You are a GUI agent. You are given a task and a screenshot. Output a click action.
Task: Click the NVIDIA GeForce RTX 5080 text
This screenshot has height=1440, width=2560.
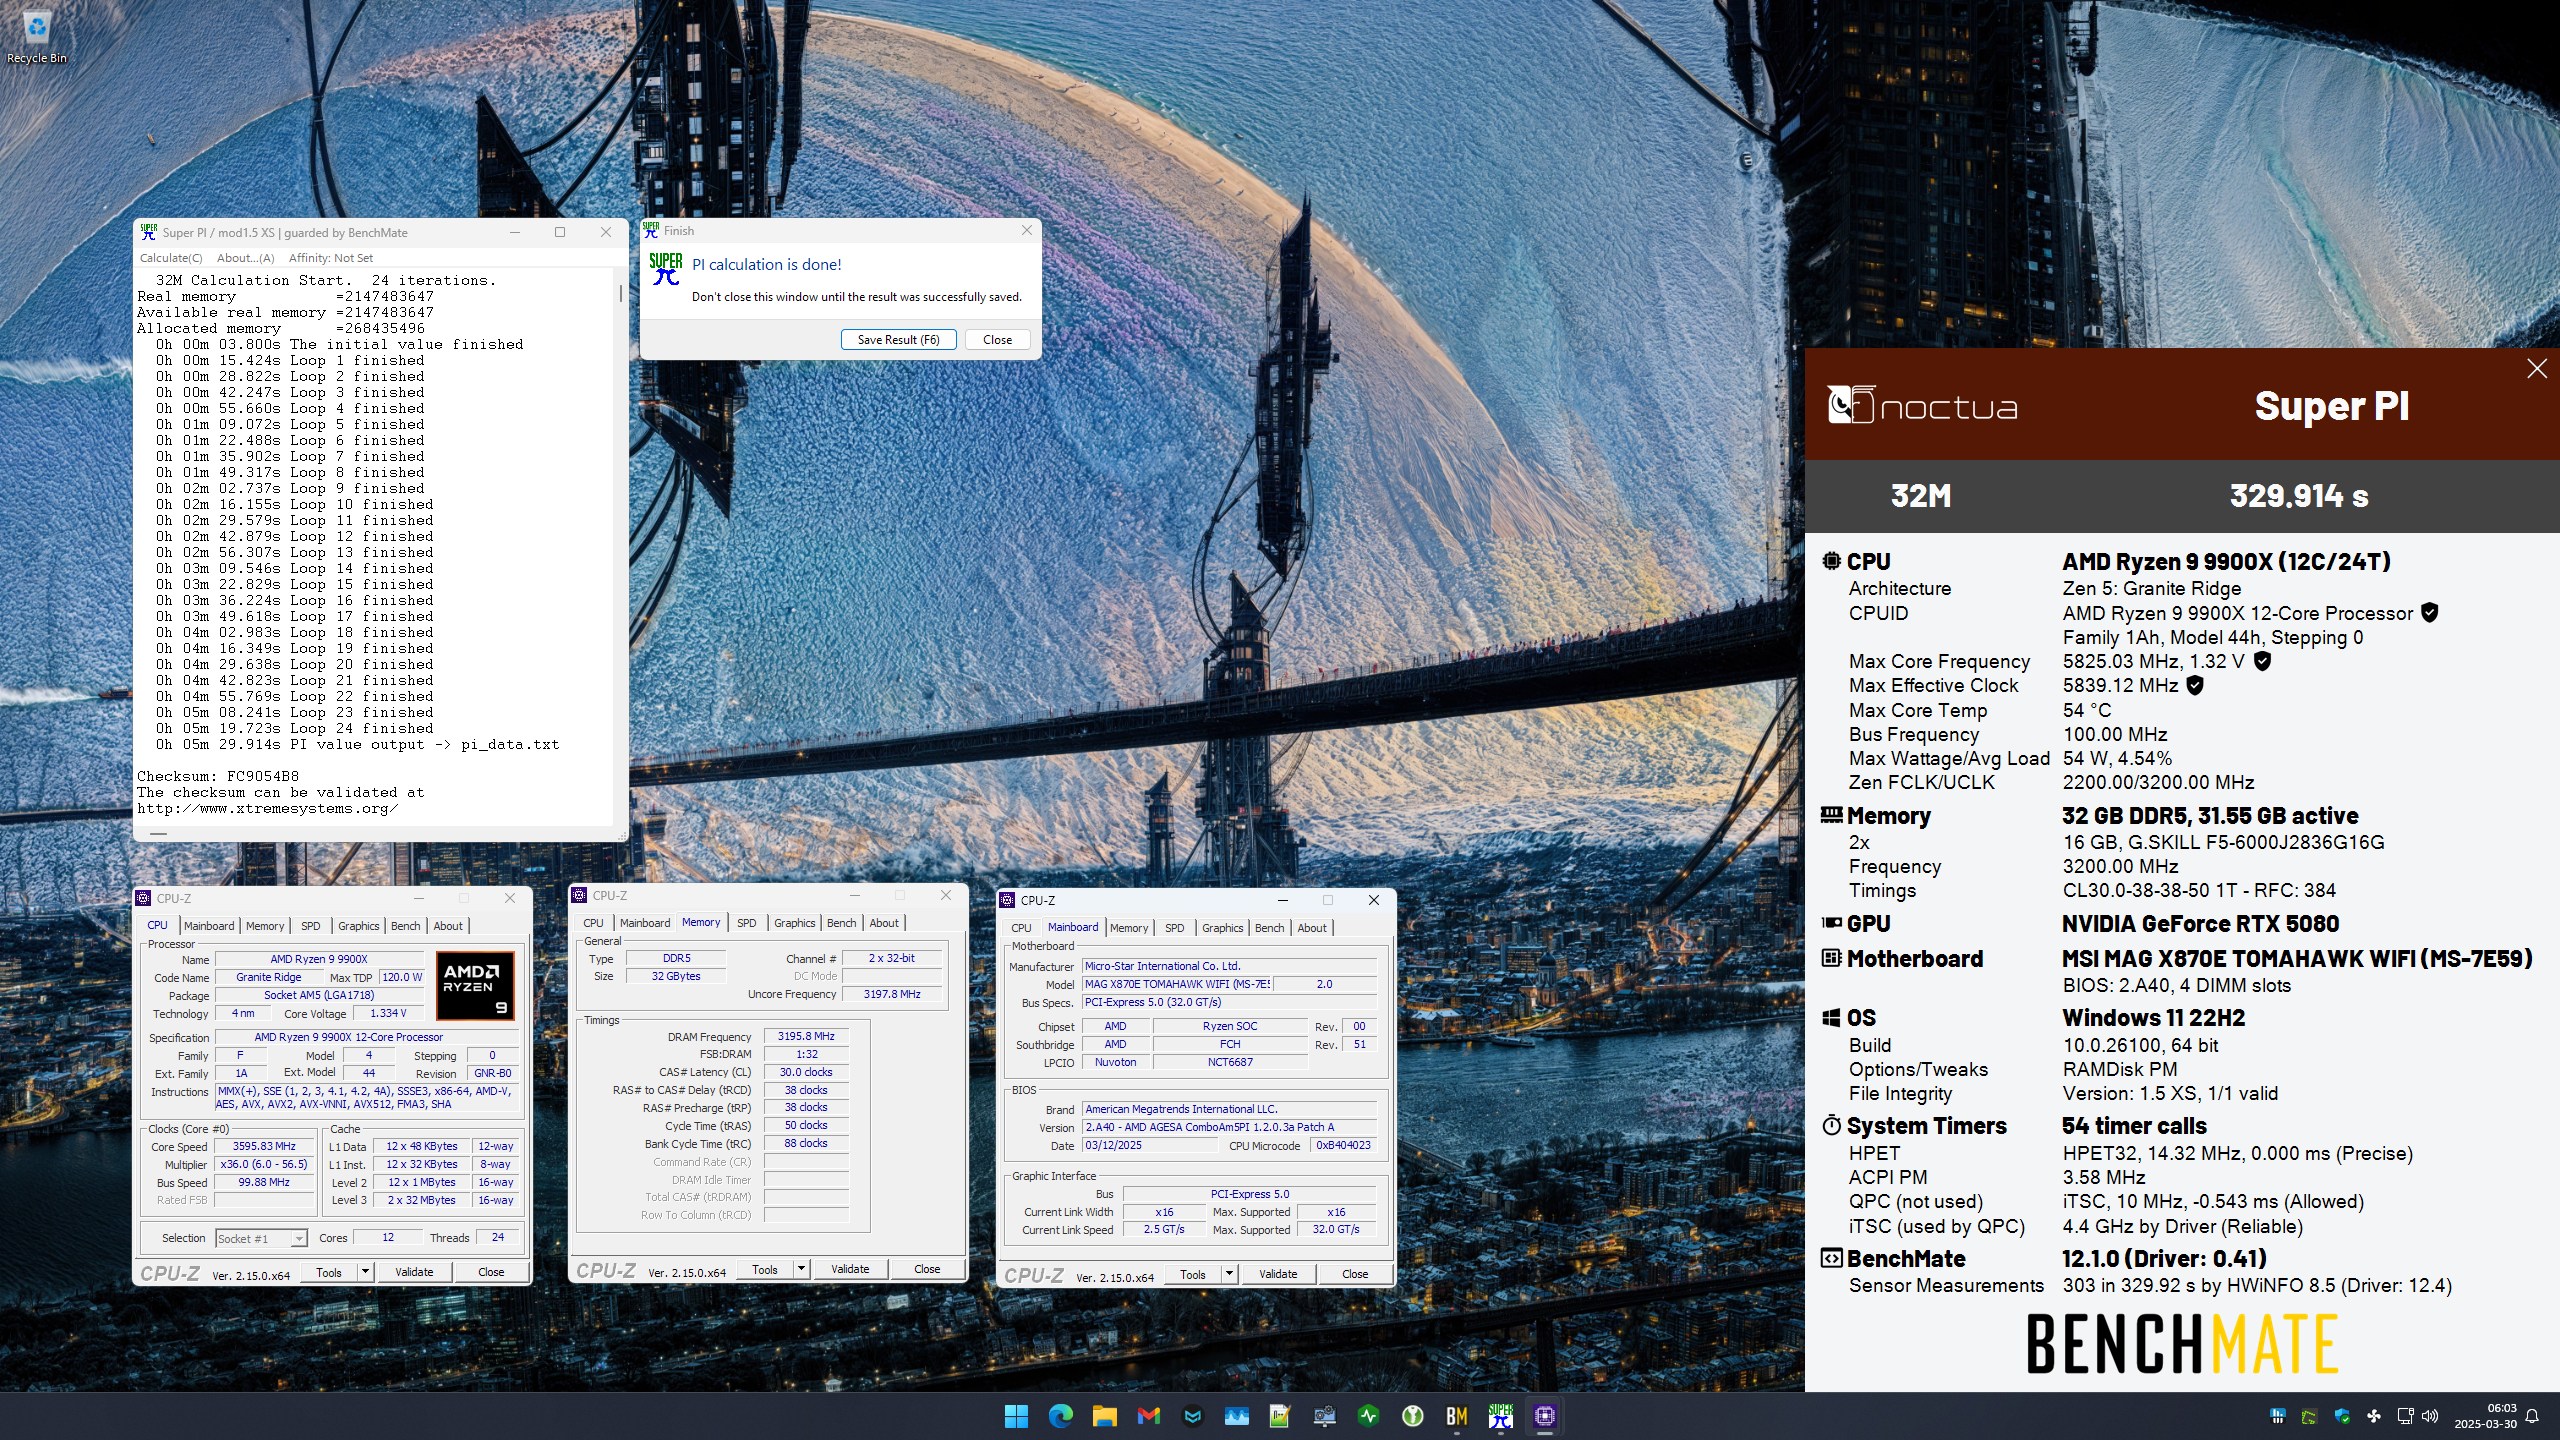pyautogui.click(x=2200, y=923)
